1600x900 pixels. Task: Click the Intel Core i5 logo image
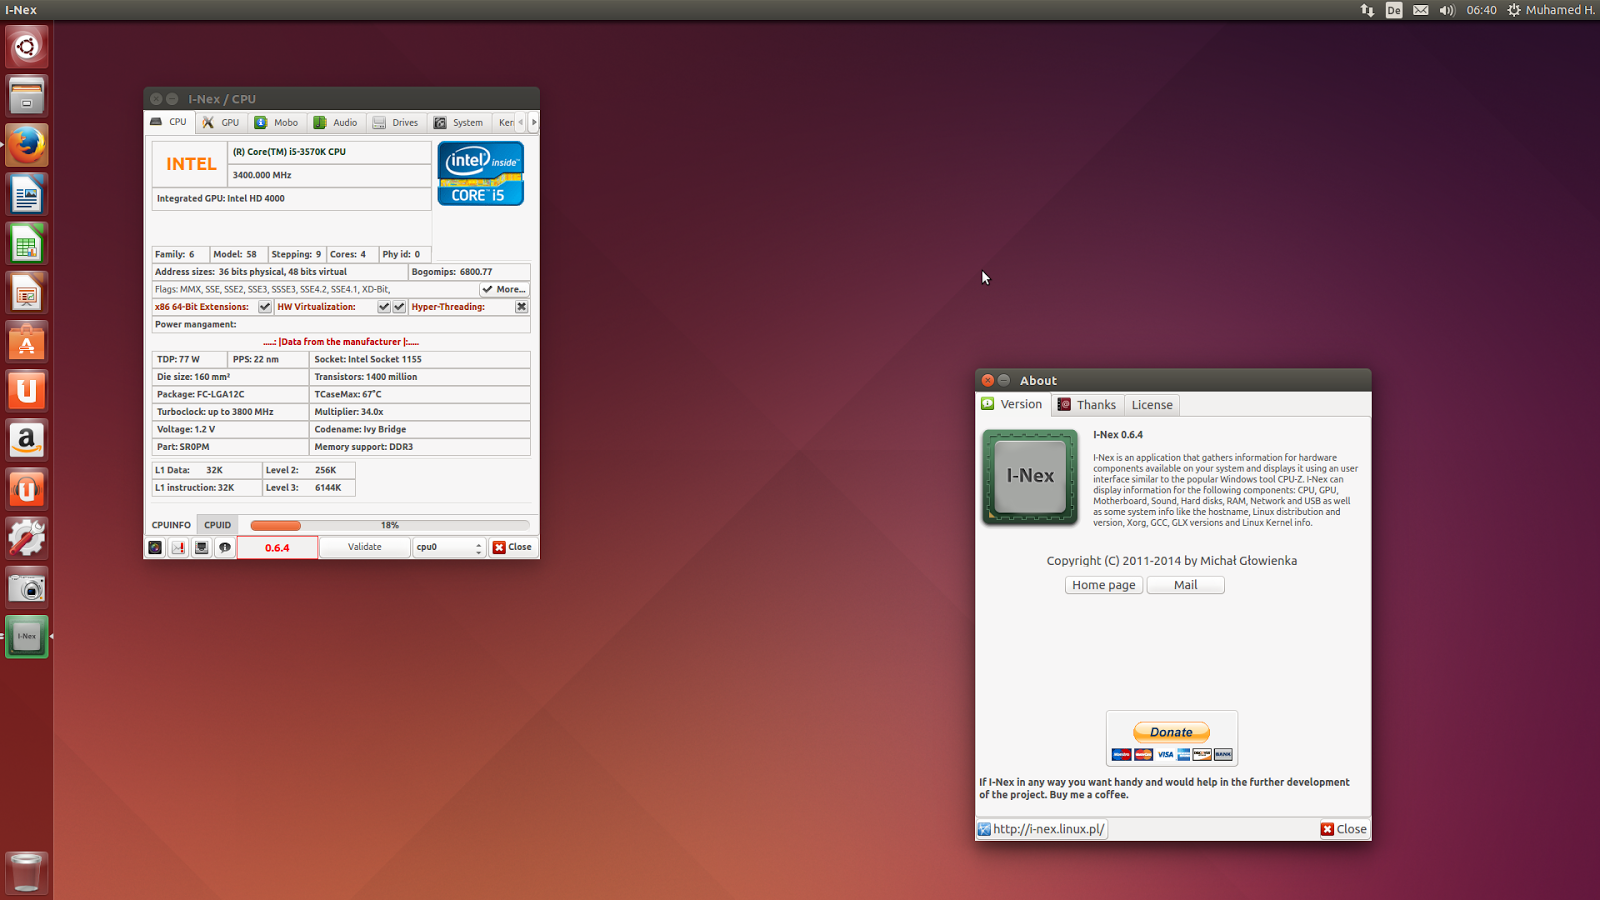click(x=481, y=174)
